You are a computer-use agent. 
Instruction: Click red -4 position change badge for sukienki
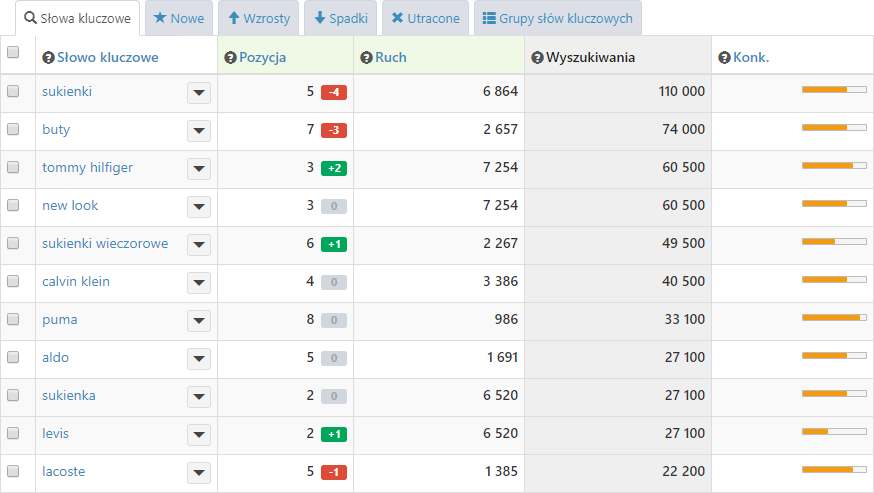(333, 92)
